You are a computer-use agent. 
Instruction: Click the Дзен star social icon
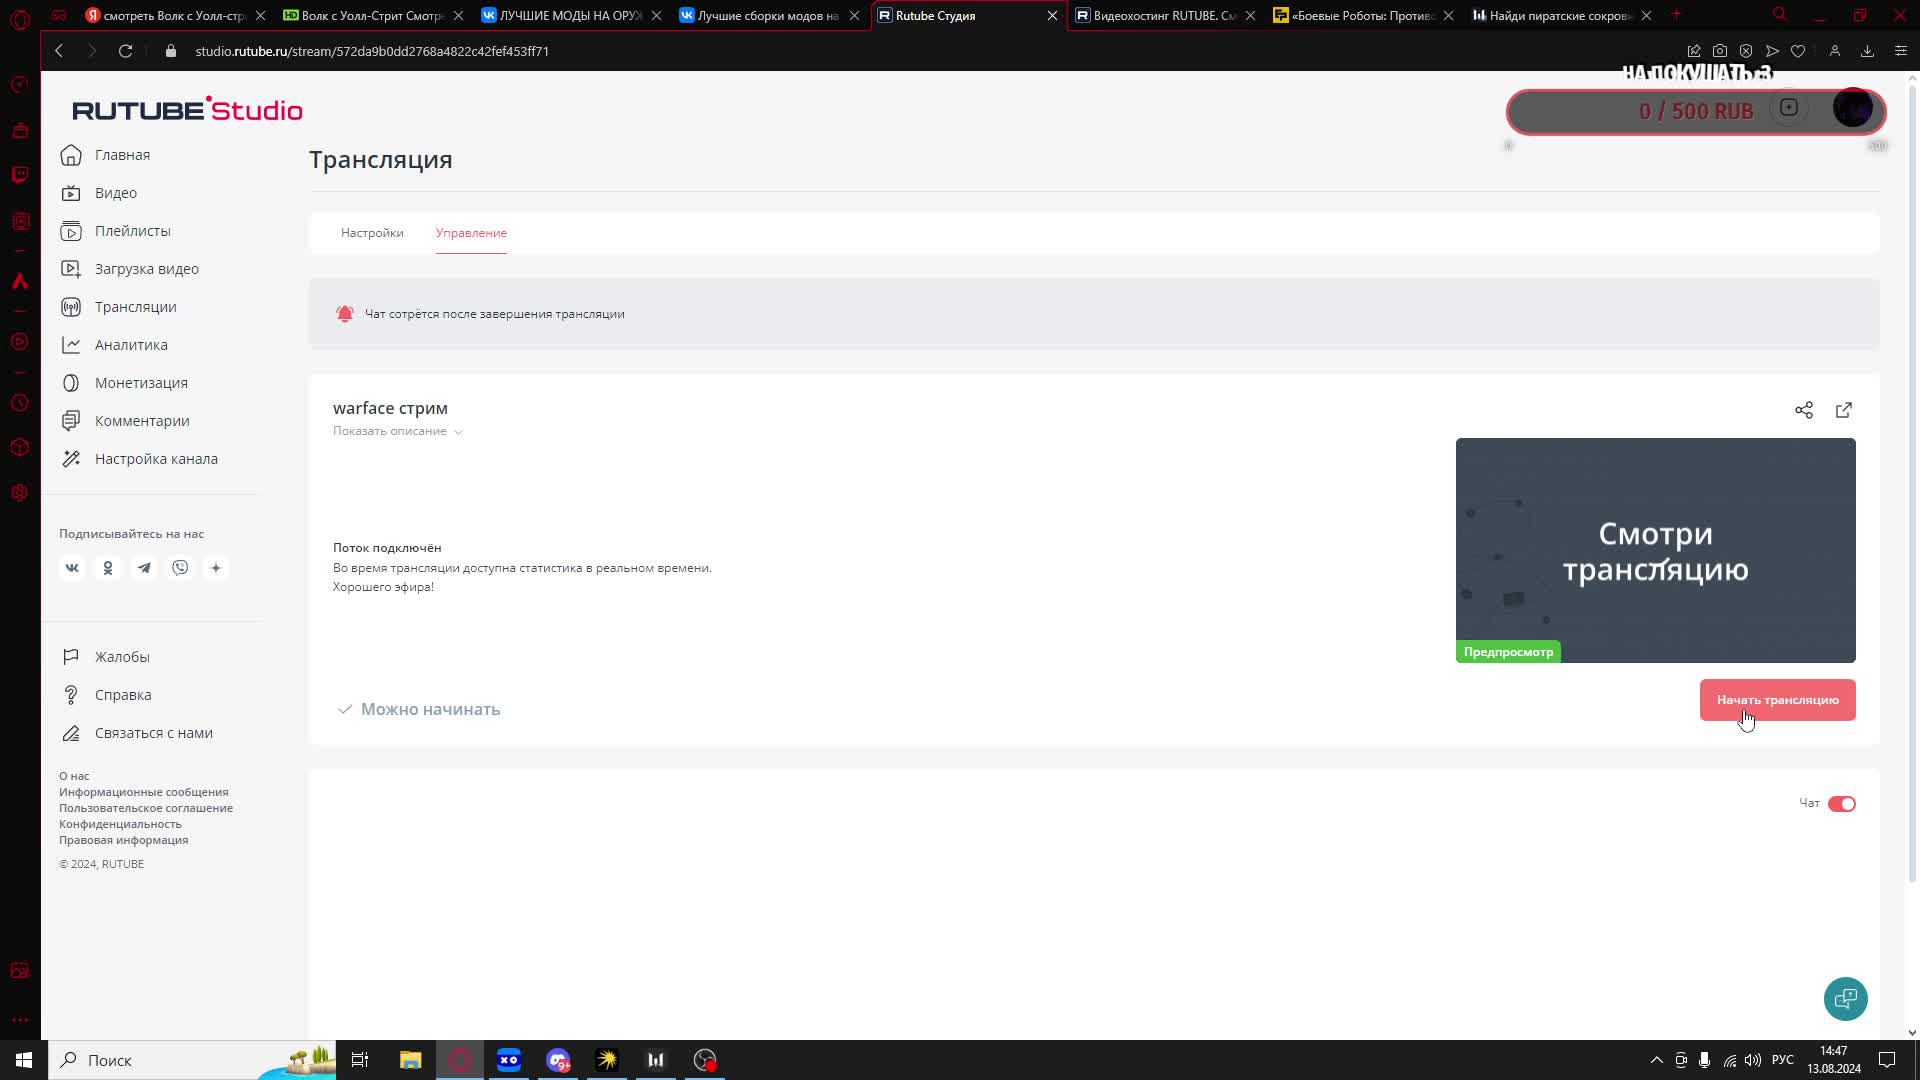click(x=216, y=568)
